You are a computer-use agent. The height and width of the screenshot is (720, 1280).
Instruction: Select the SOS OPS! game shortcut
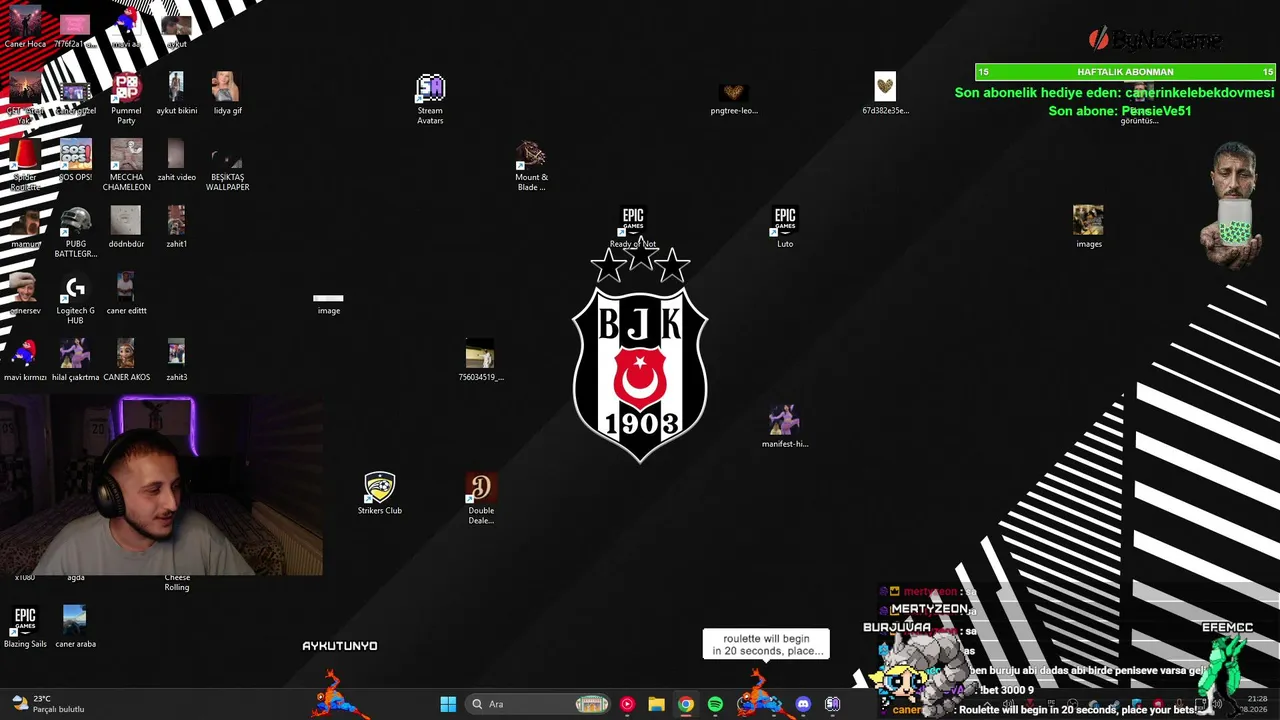[x=75, y=161]
